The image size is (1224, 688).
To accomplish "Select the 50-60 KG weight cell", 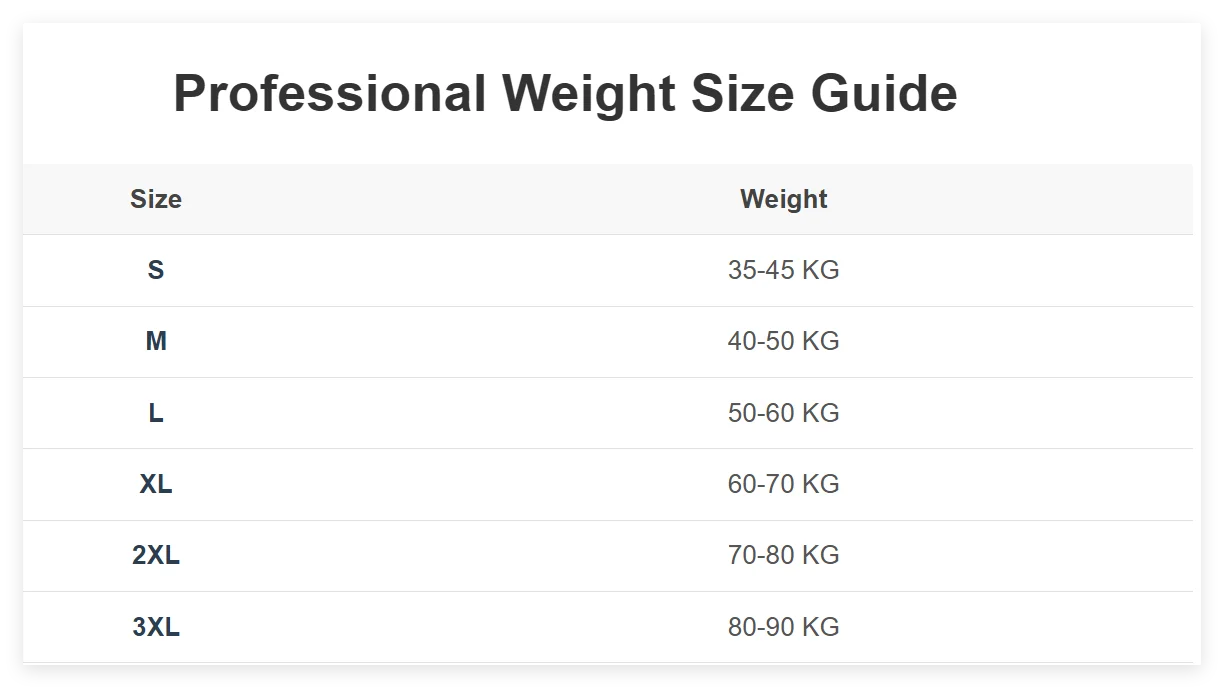I will tap(784, 413).
